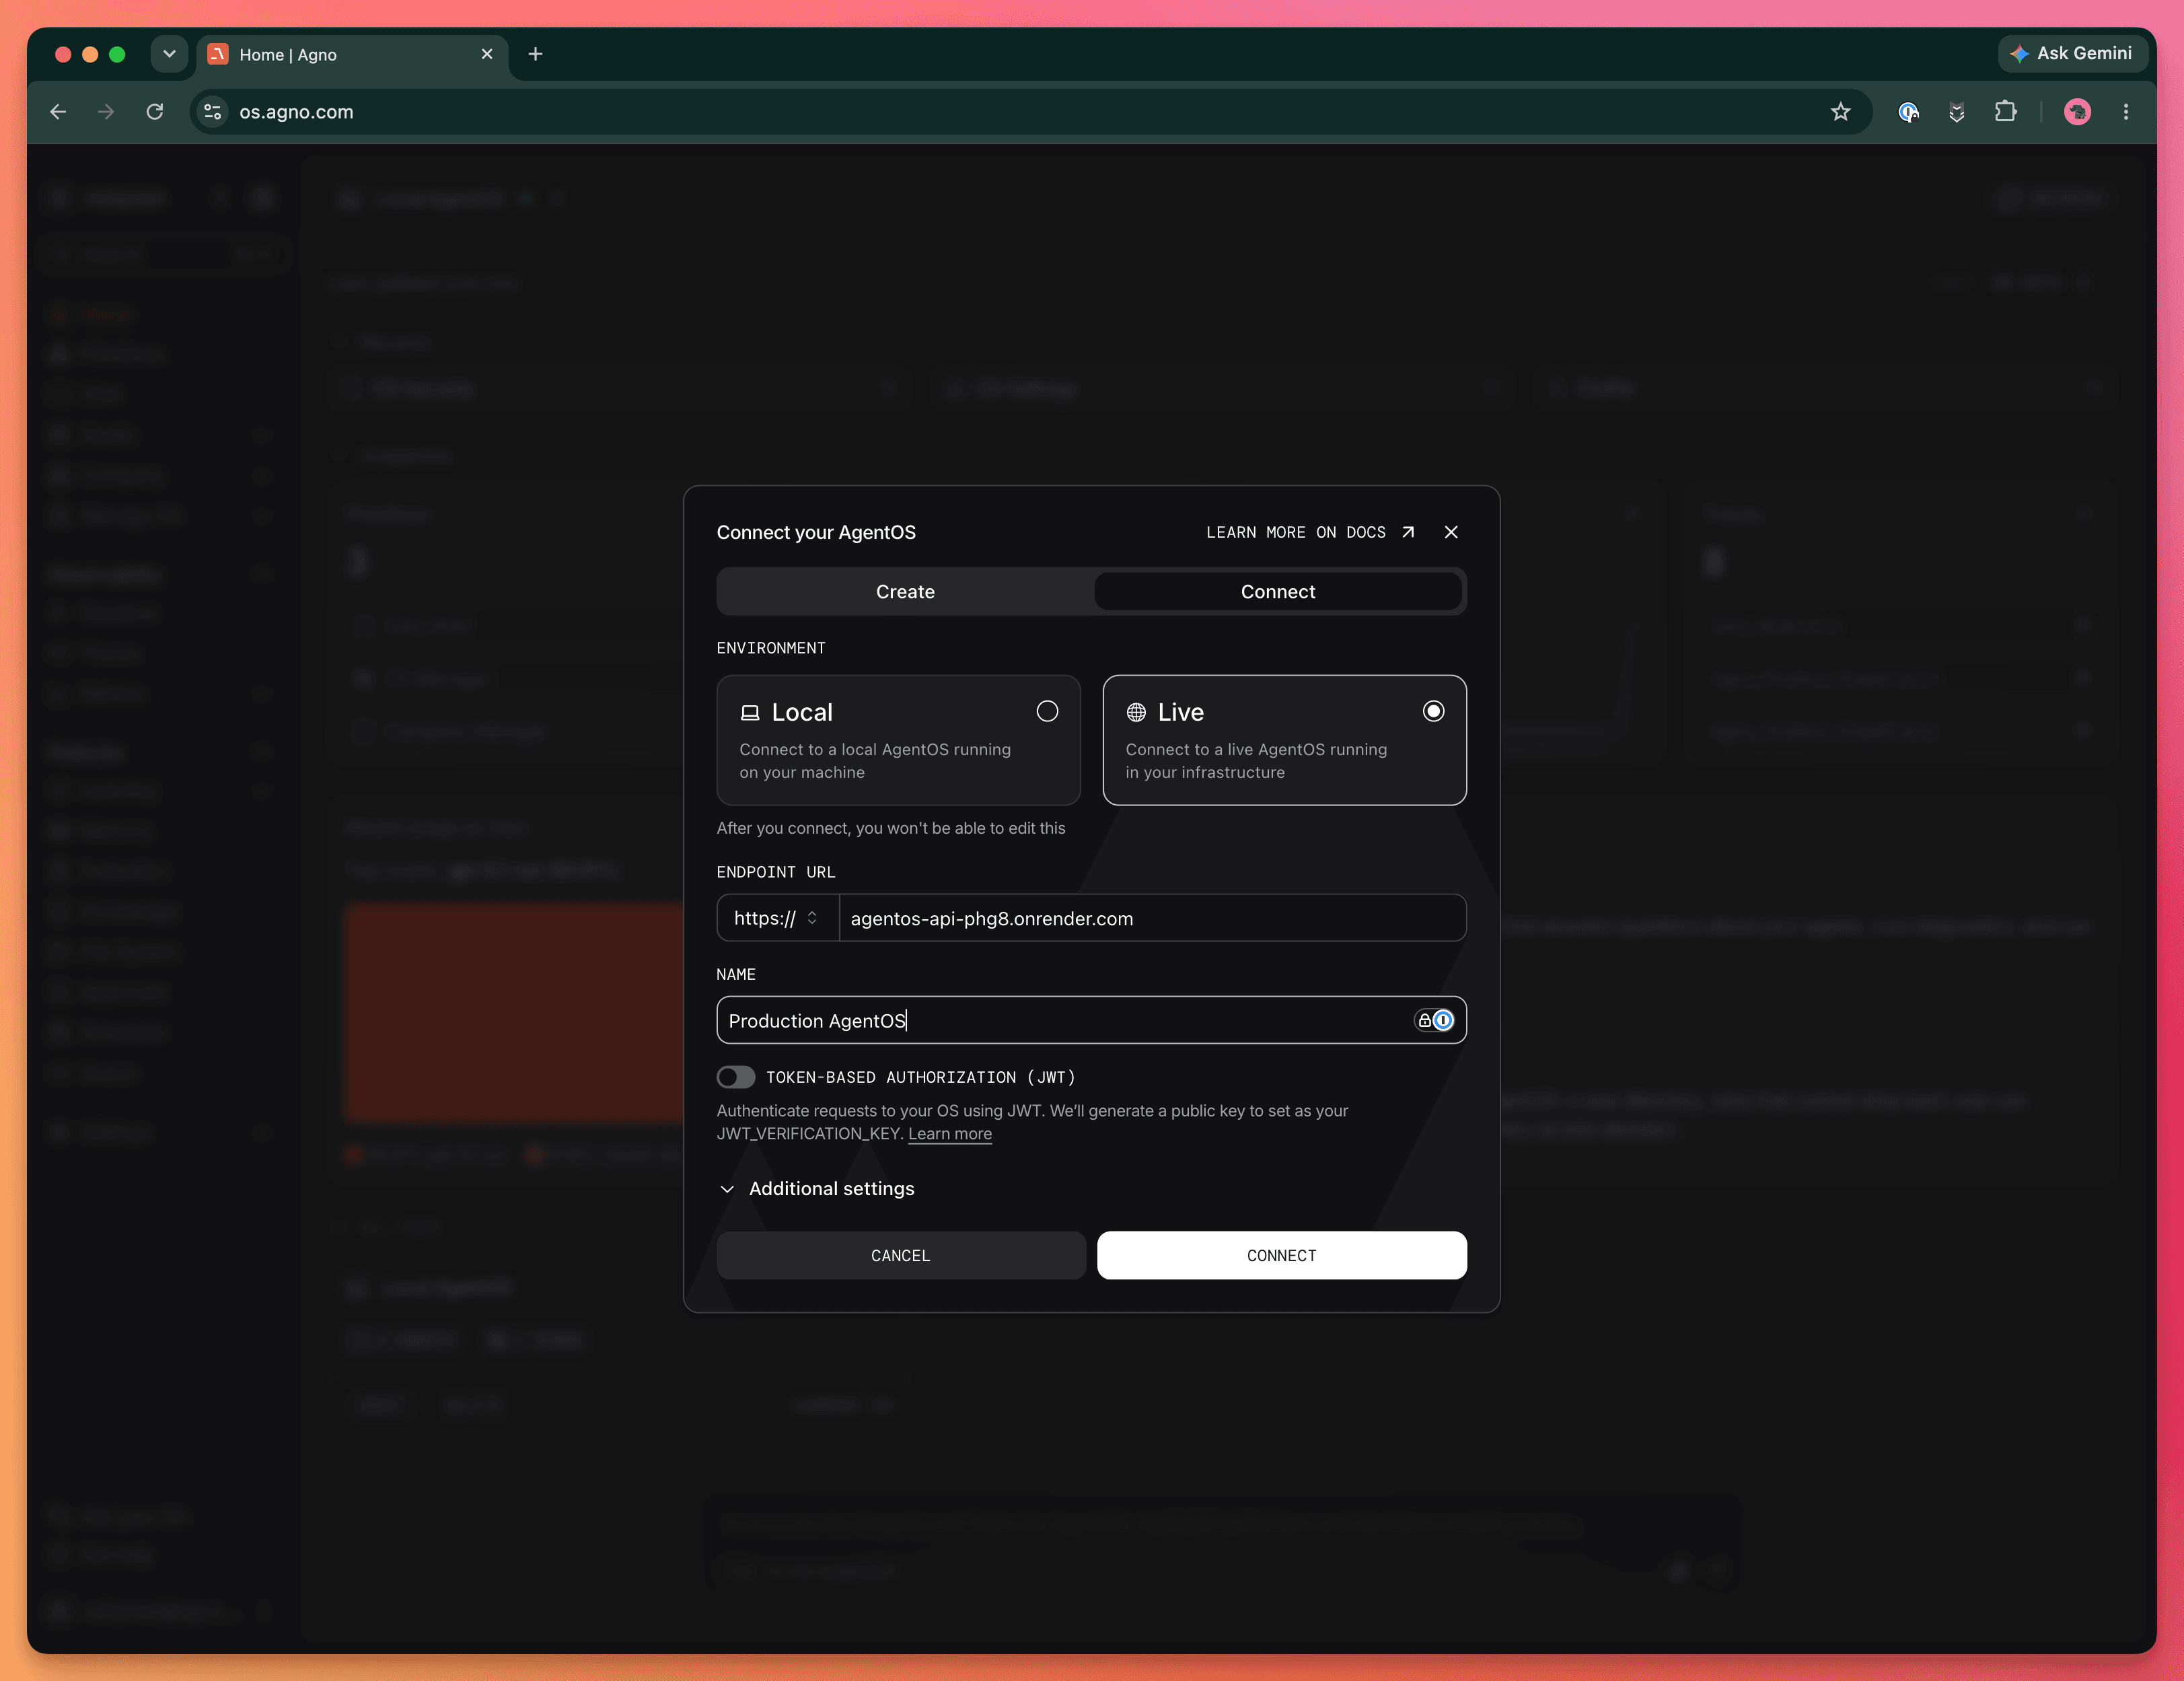The width and height of the screenshot is (2184, 1681).
Task: Close the Connect your AgentOS dialog
Action: pyautogui.click(x=1451, y=532)
